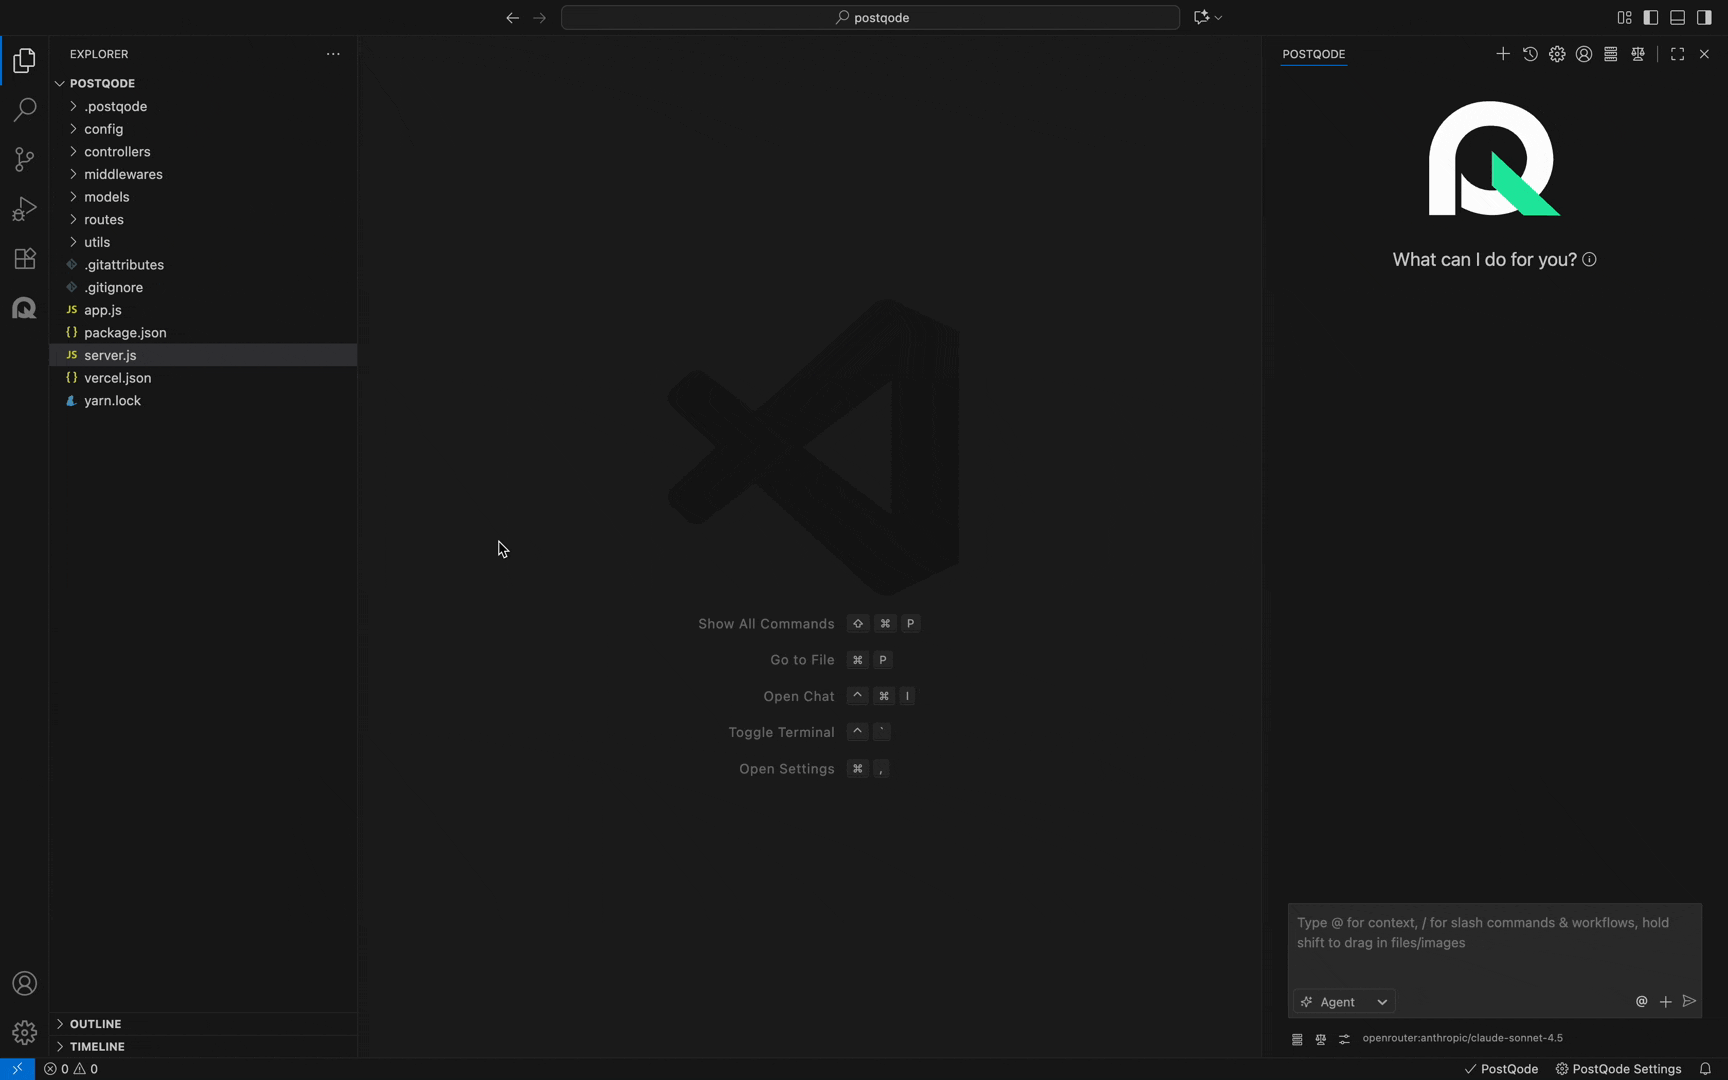Toggle the primary side bar visibility
The height and width of the screenshot is (1080, 1728).
[x=1651, y=17]
